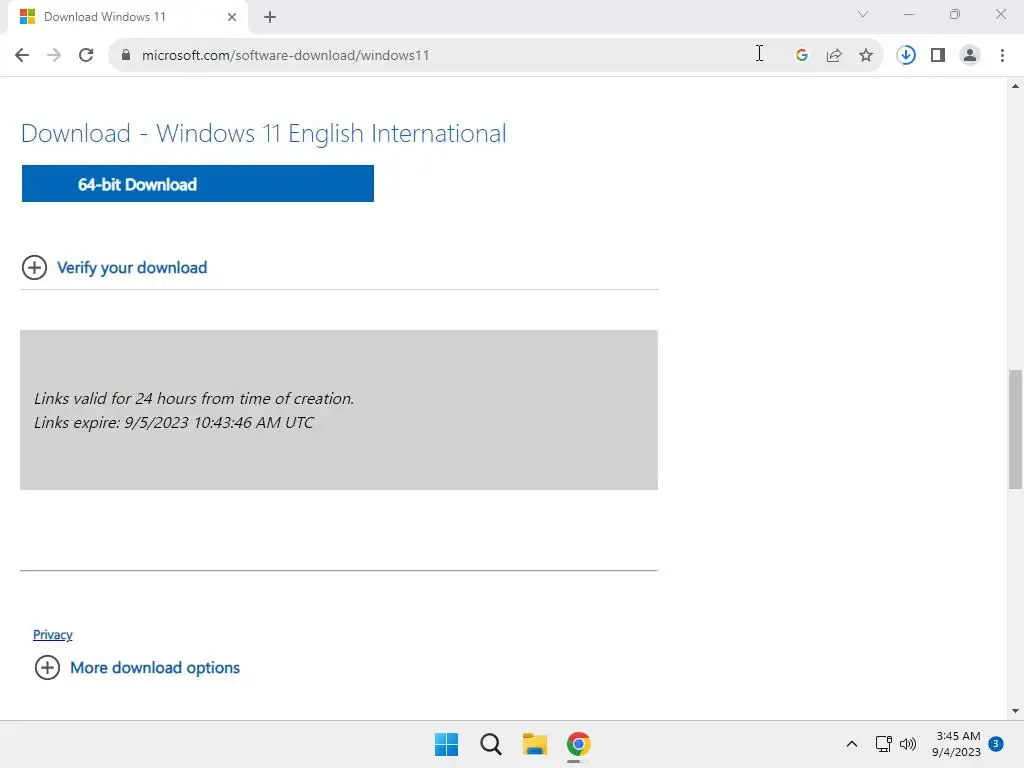Click the Download - Windows 11 English International heading

264,133
